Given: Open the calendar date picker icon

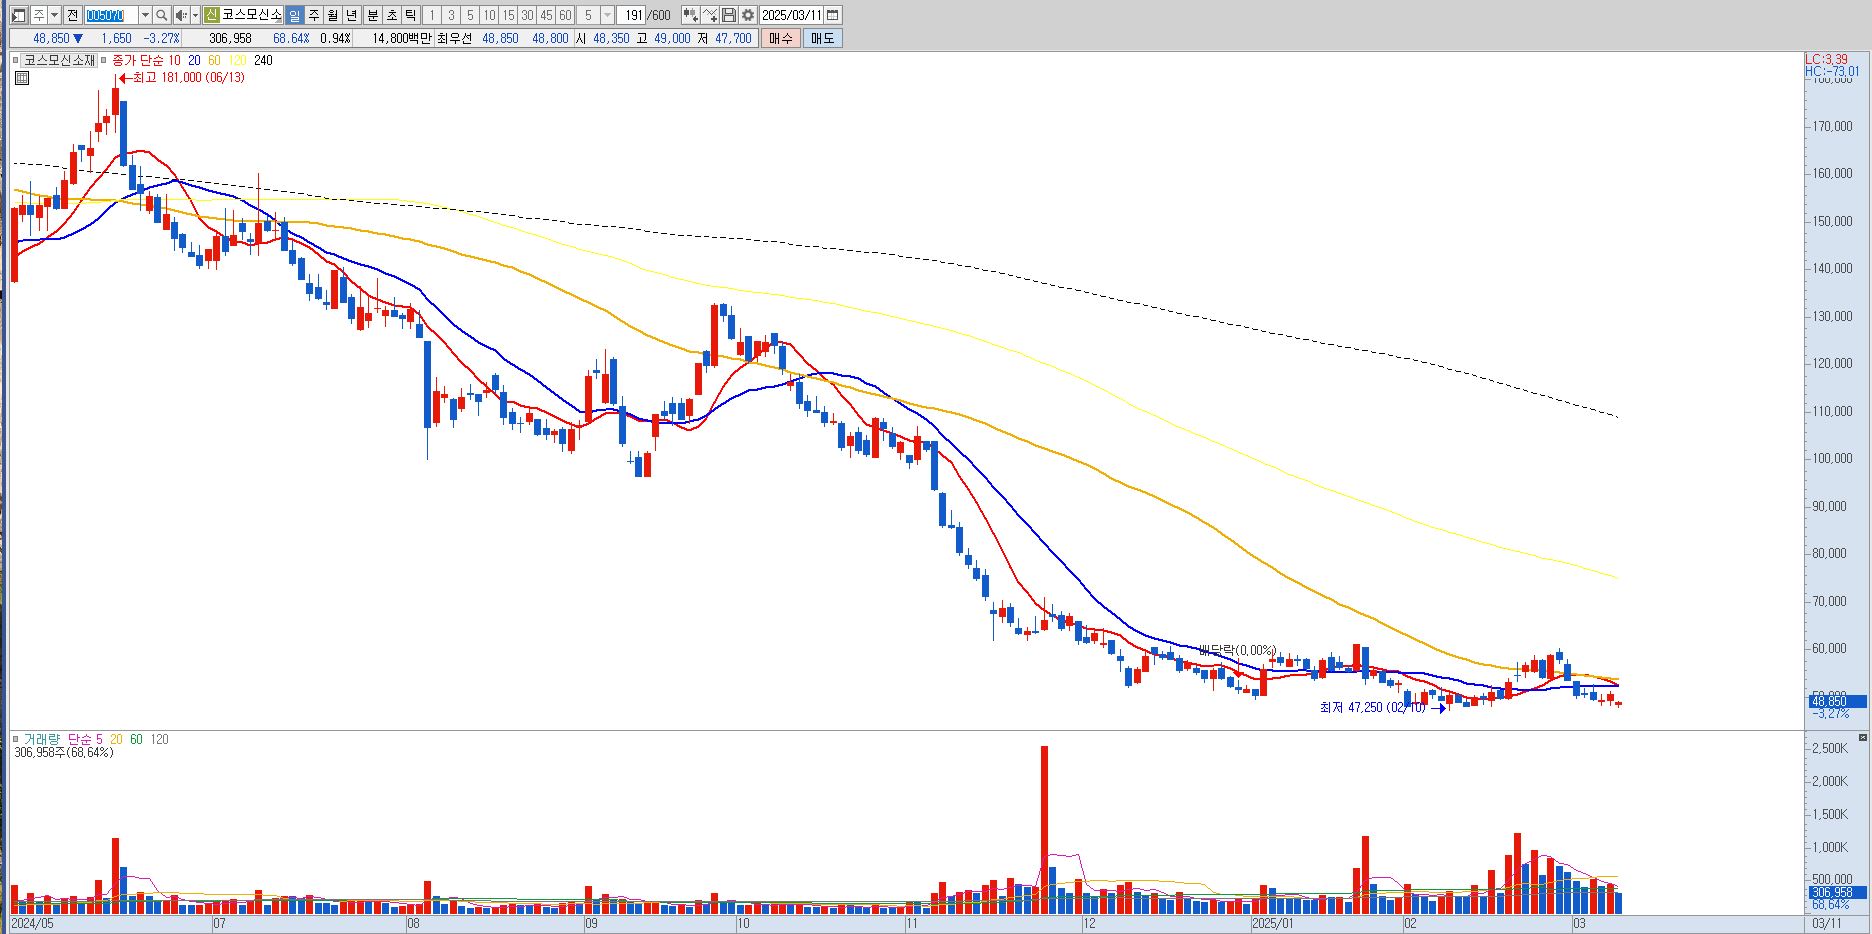Looking at the screenshot, I should click(833, 15).
